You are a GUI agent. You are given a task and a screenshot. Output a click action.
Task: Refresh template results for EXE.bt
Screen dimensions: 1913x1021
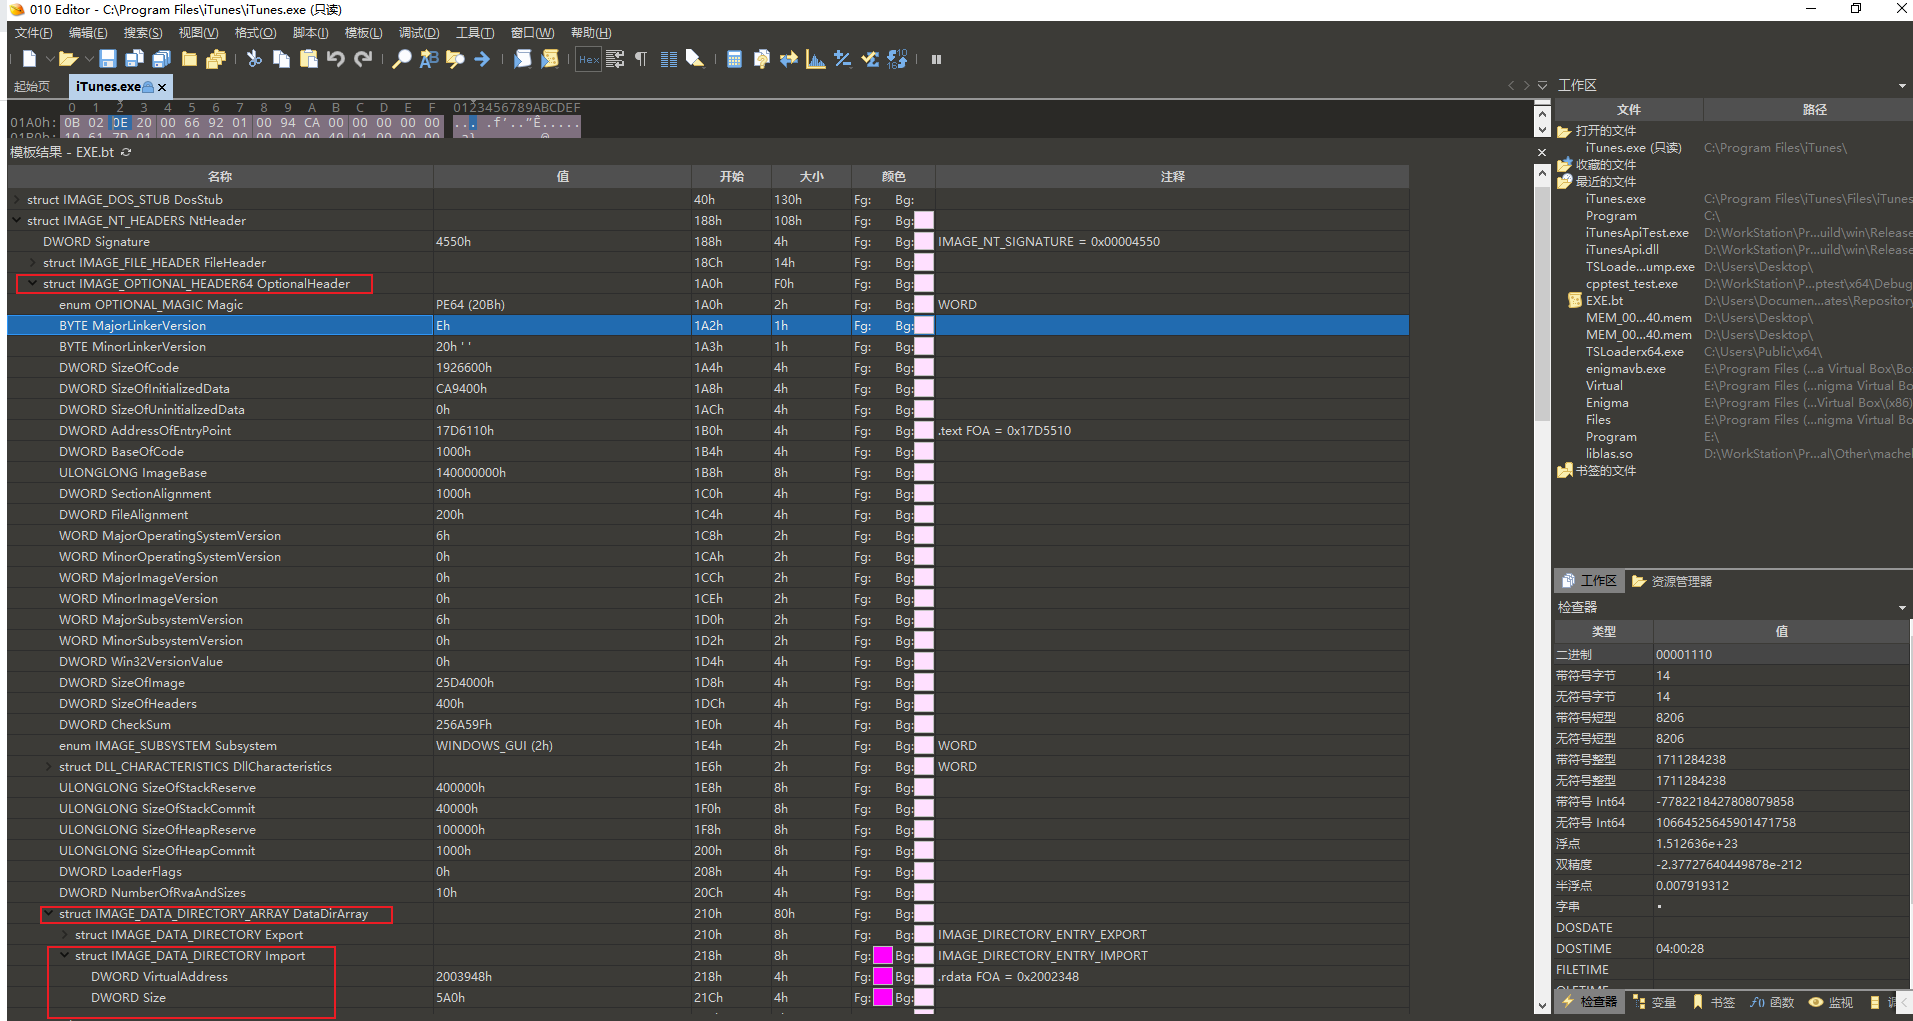pyautogui.click(x=126, y=153)
